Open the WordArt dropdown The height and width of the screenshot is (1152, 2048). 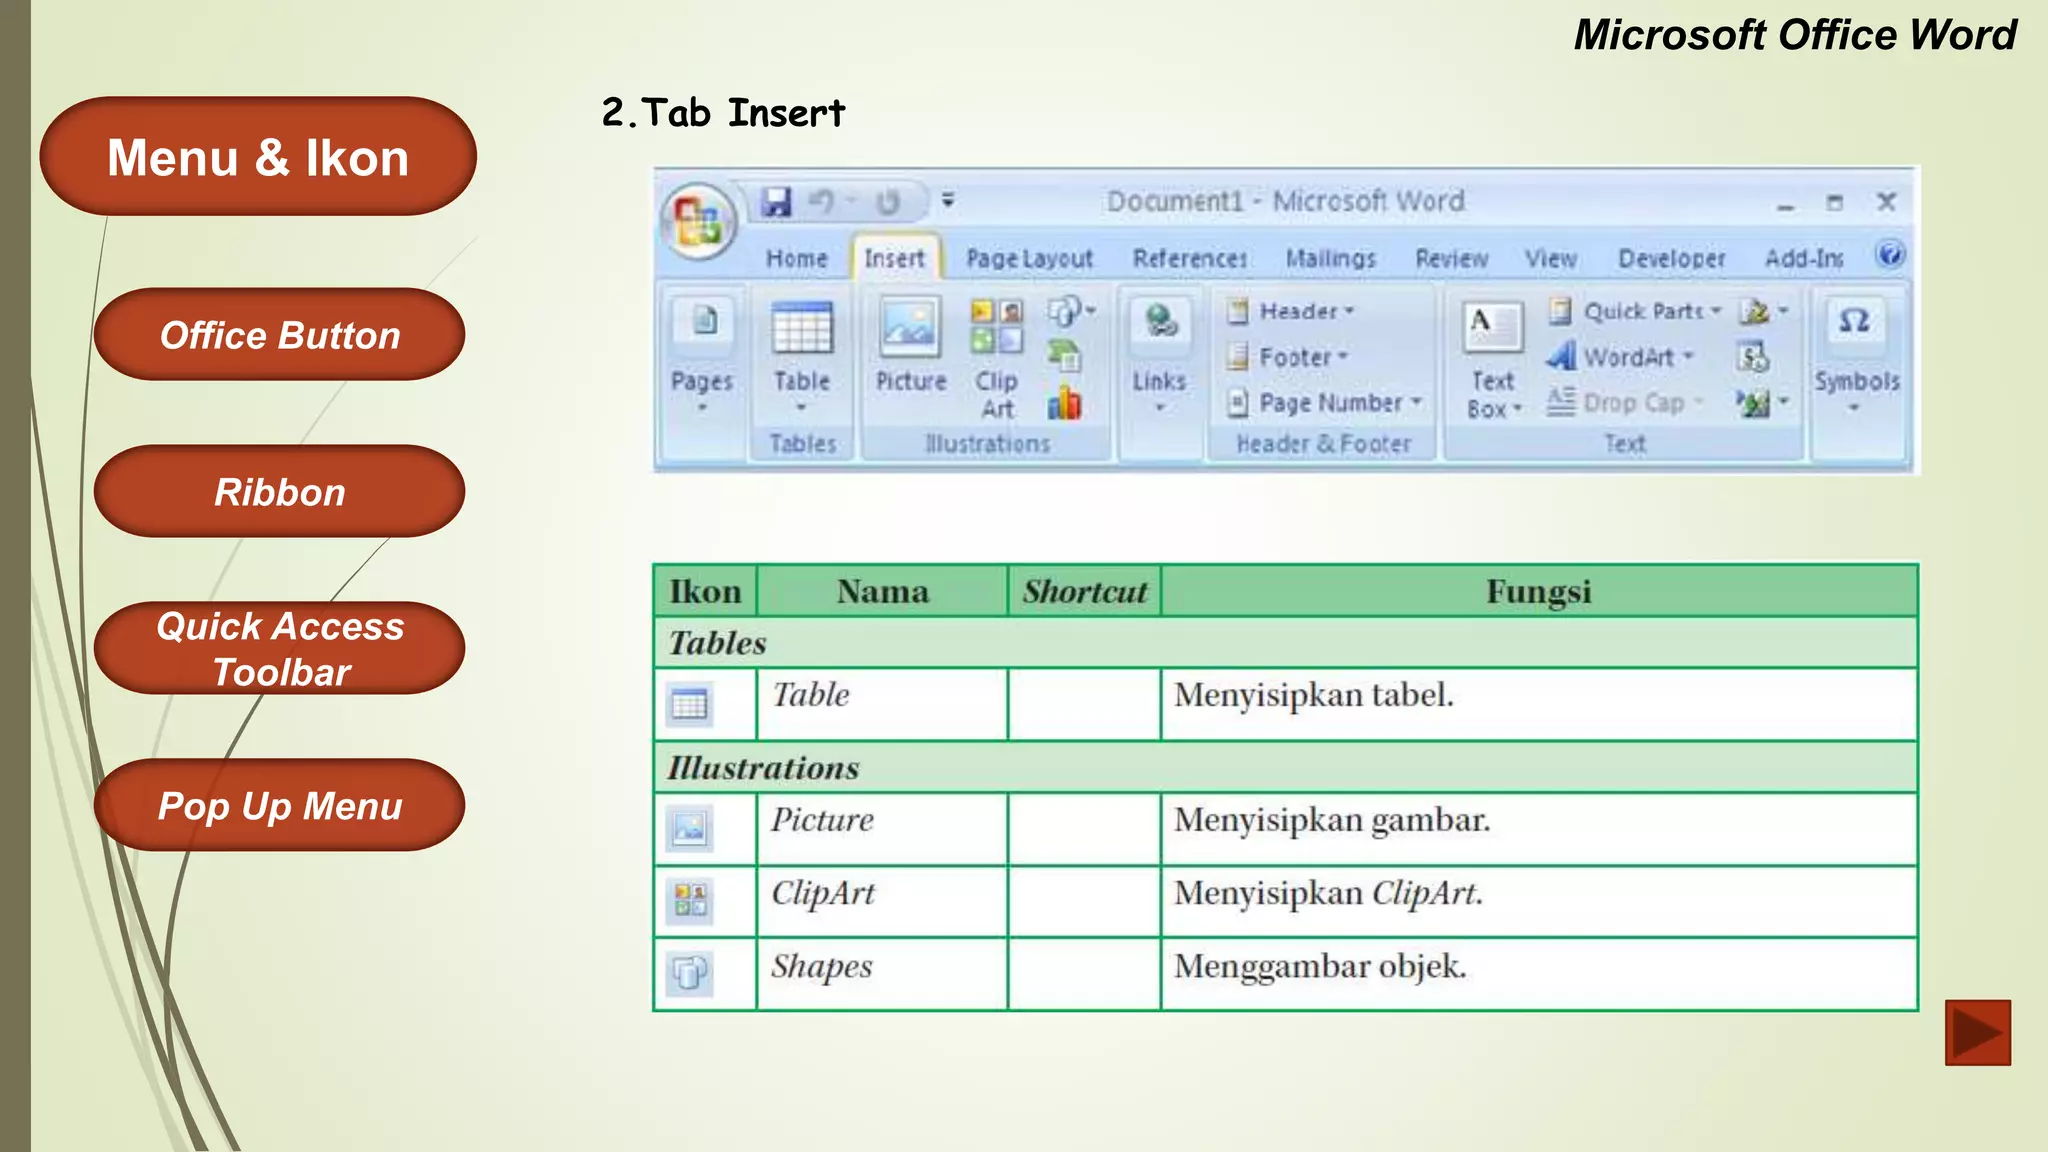[1620, 357]
